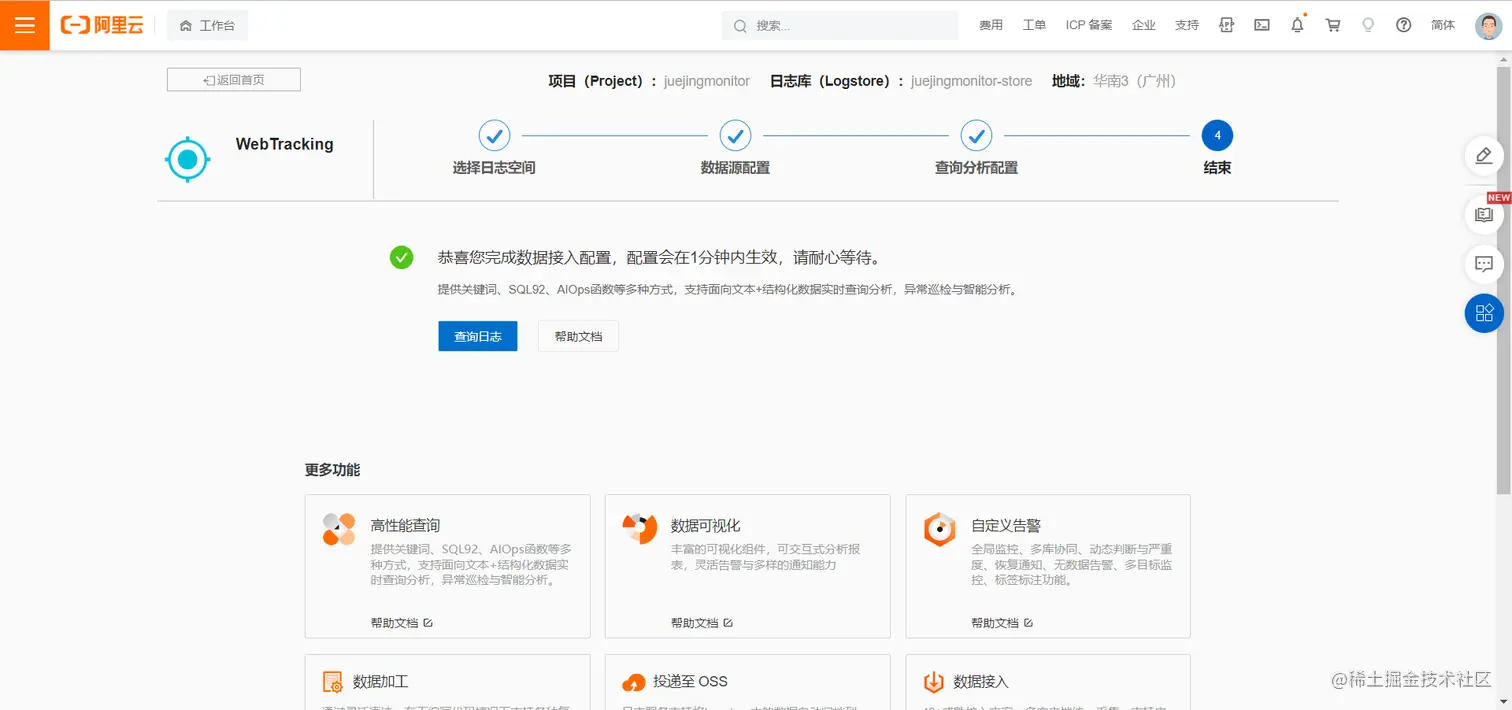Click the WebTracking target icon
Viewport: 1512px width, 710px height.
point(187,159)
